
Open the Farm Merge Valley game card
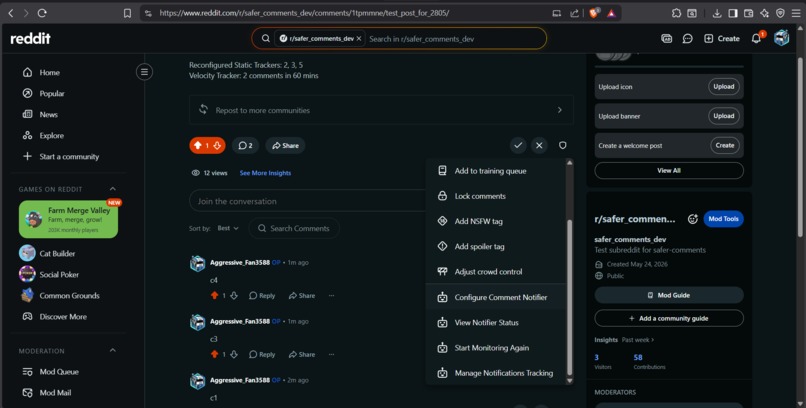(x=68, y=219)
